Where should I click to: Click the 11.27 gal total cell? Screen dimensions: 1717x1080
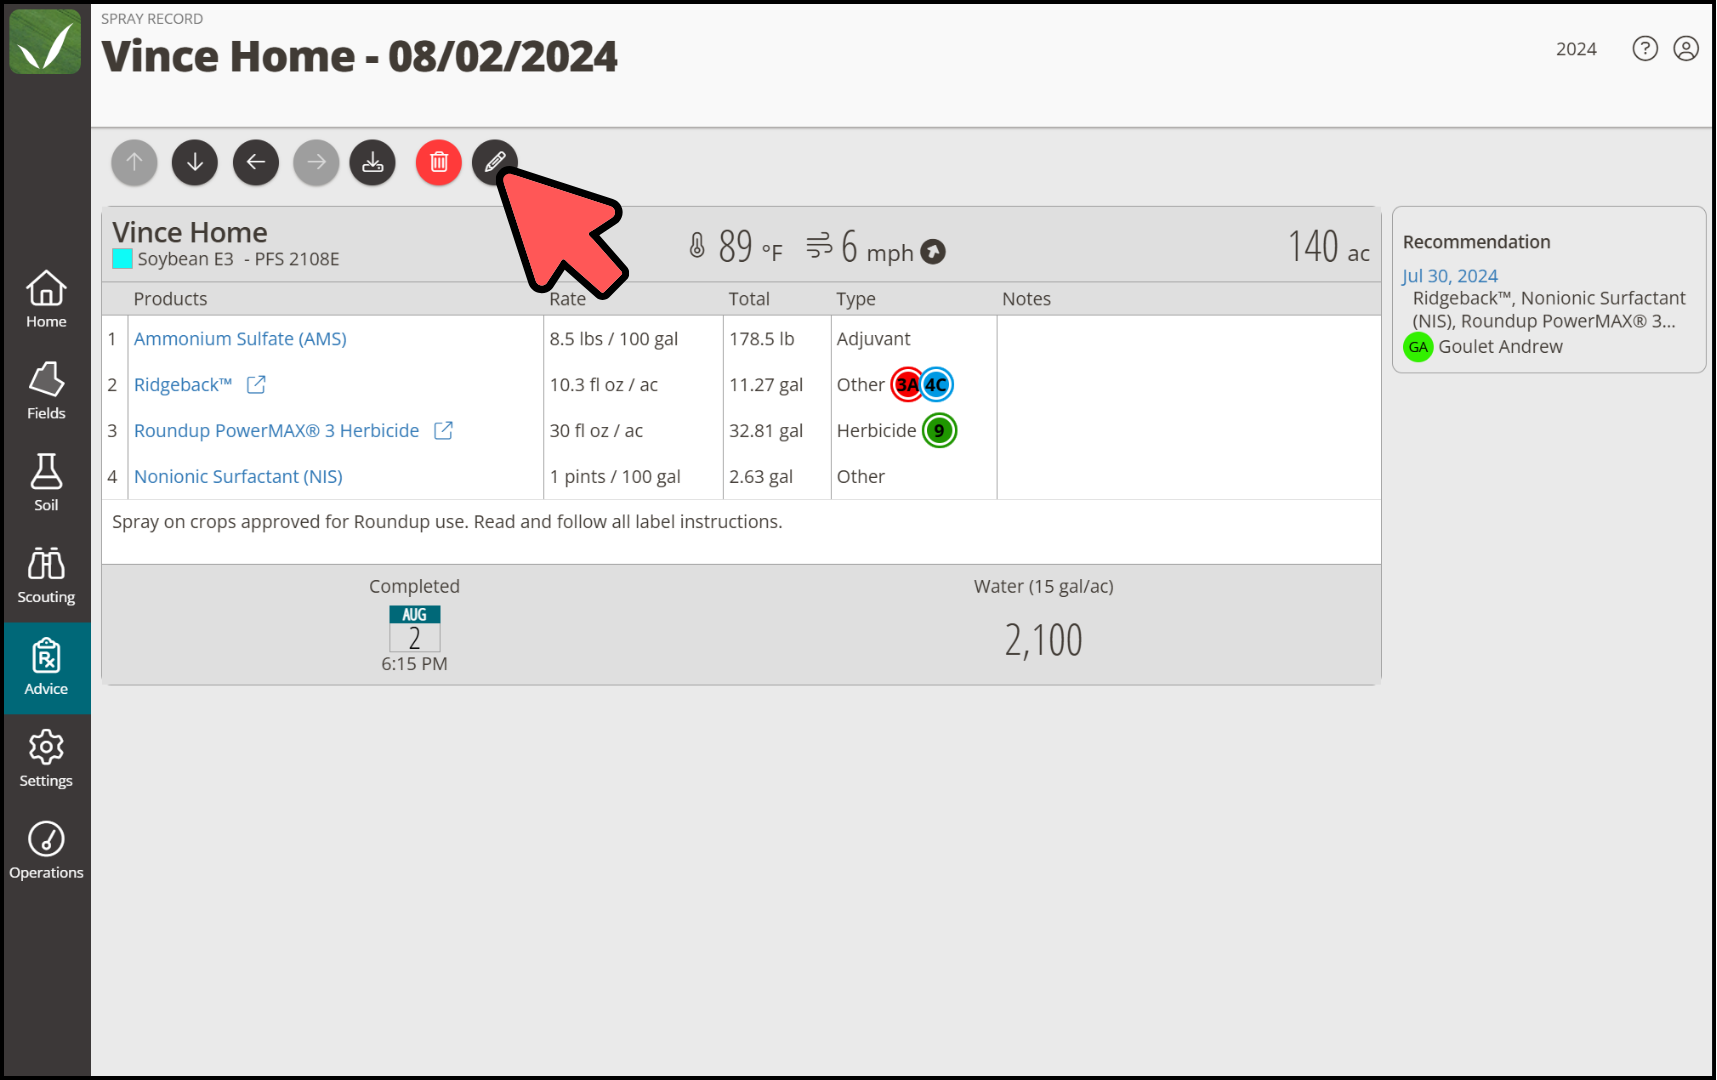tap(766, 385)
